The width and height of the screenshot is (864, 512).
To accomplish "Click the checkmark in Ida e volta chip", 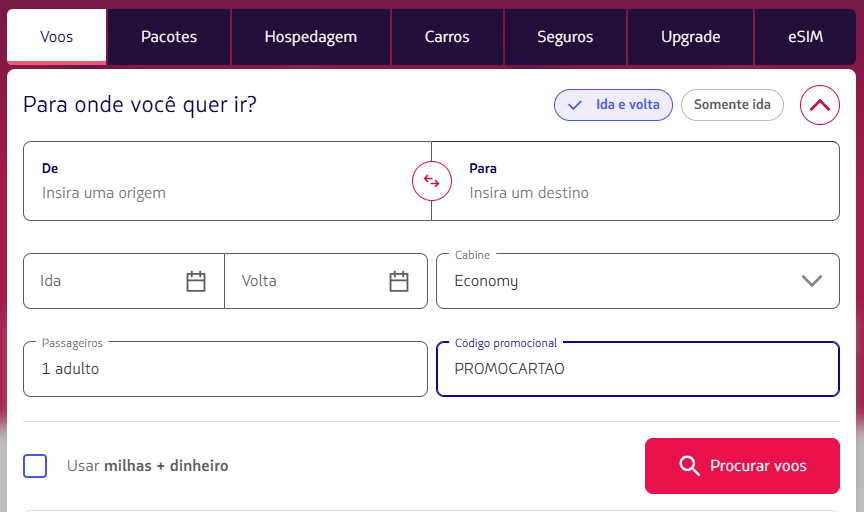I will (x=575, y=105).
